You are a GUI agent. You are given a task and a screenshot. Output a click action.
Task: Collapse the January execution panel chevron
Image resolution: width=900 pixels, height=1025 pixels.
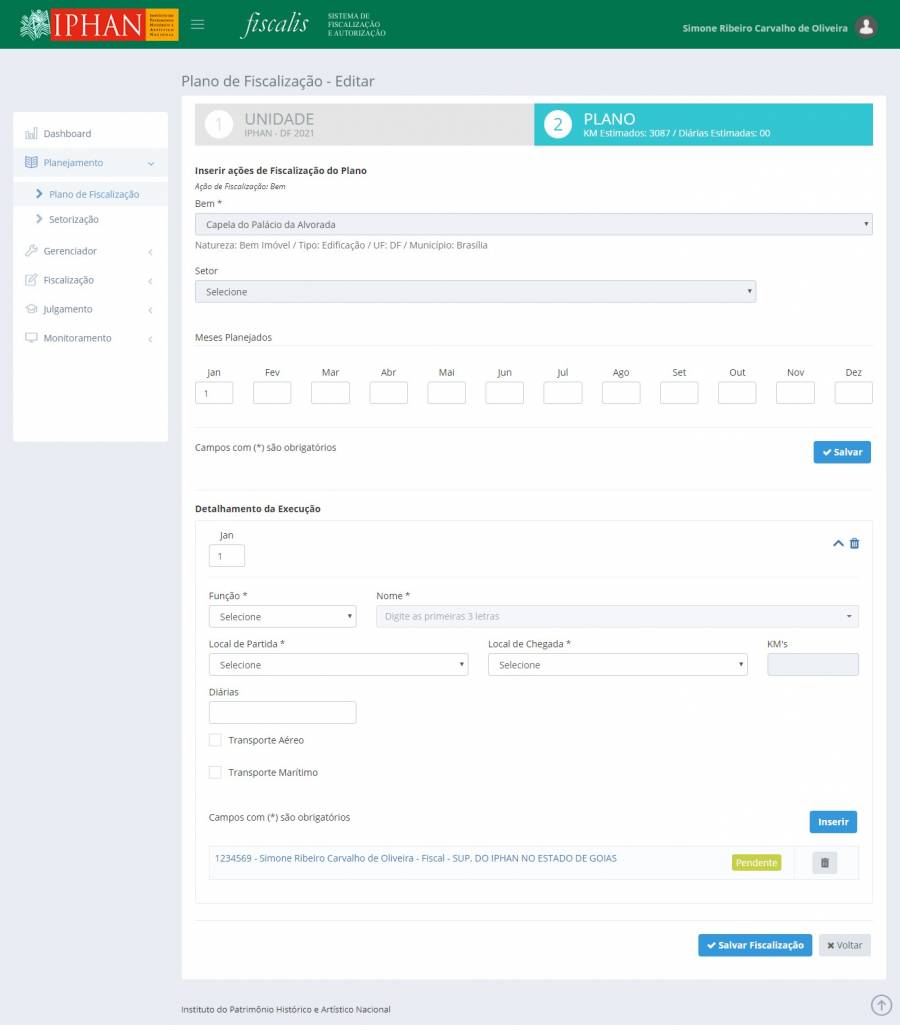[838, 543]
